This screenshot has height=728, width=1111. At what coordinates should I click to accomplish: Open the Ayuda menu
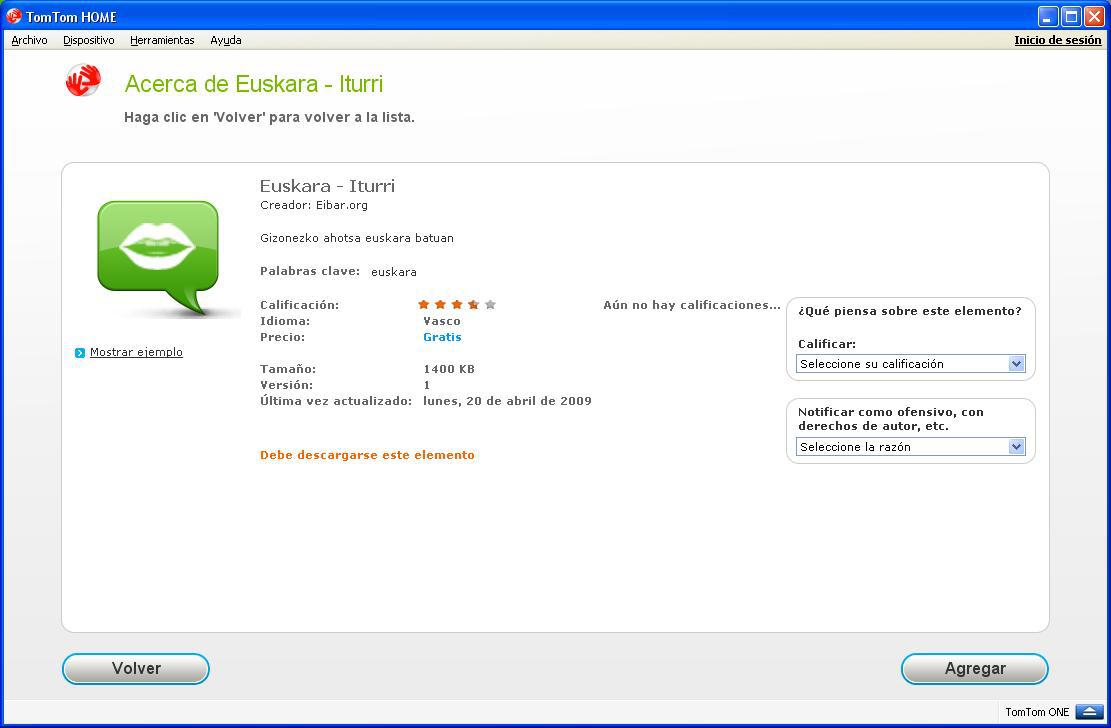(x=225, y=40)
